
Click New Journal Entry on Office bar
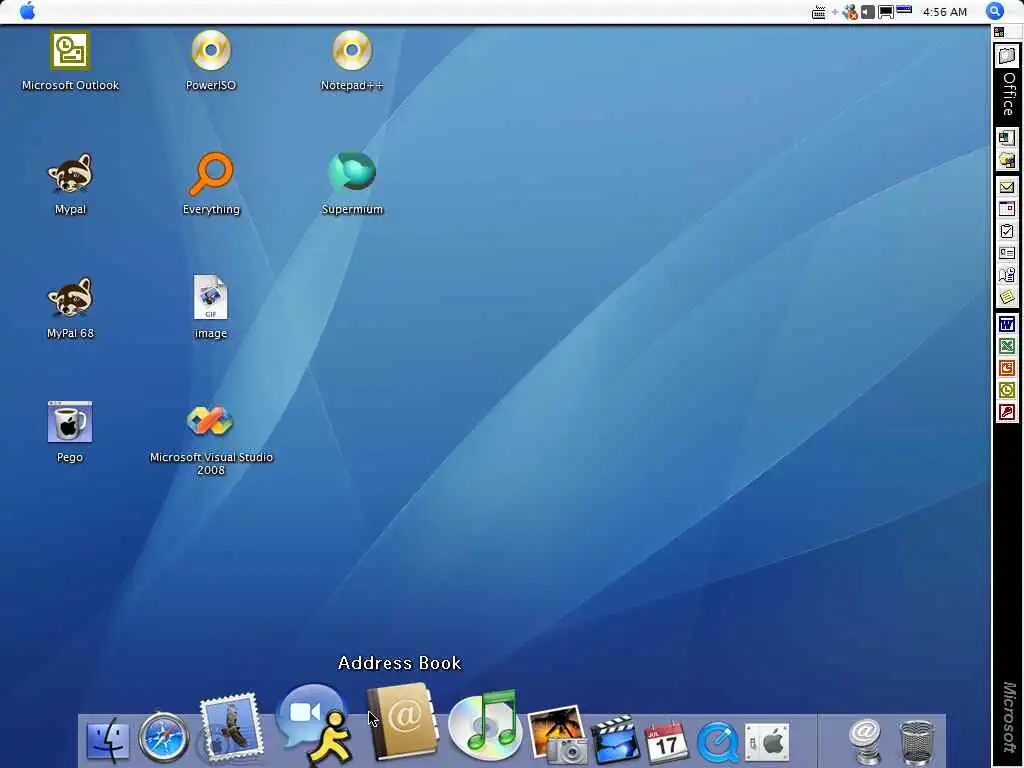point(1006,275)
